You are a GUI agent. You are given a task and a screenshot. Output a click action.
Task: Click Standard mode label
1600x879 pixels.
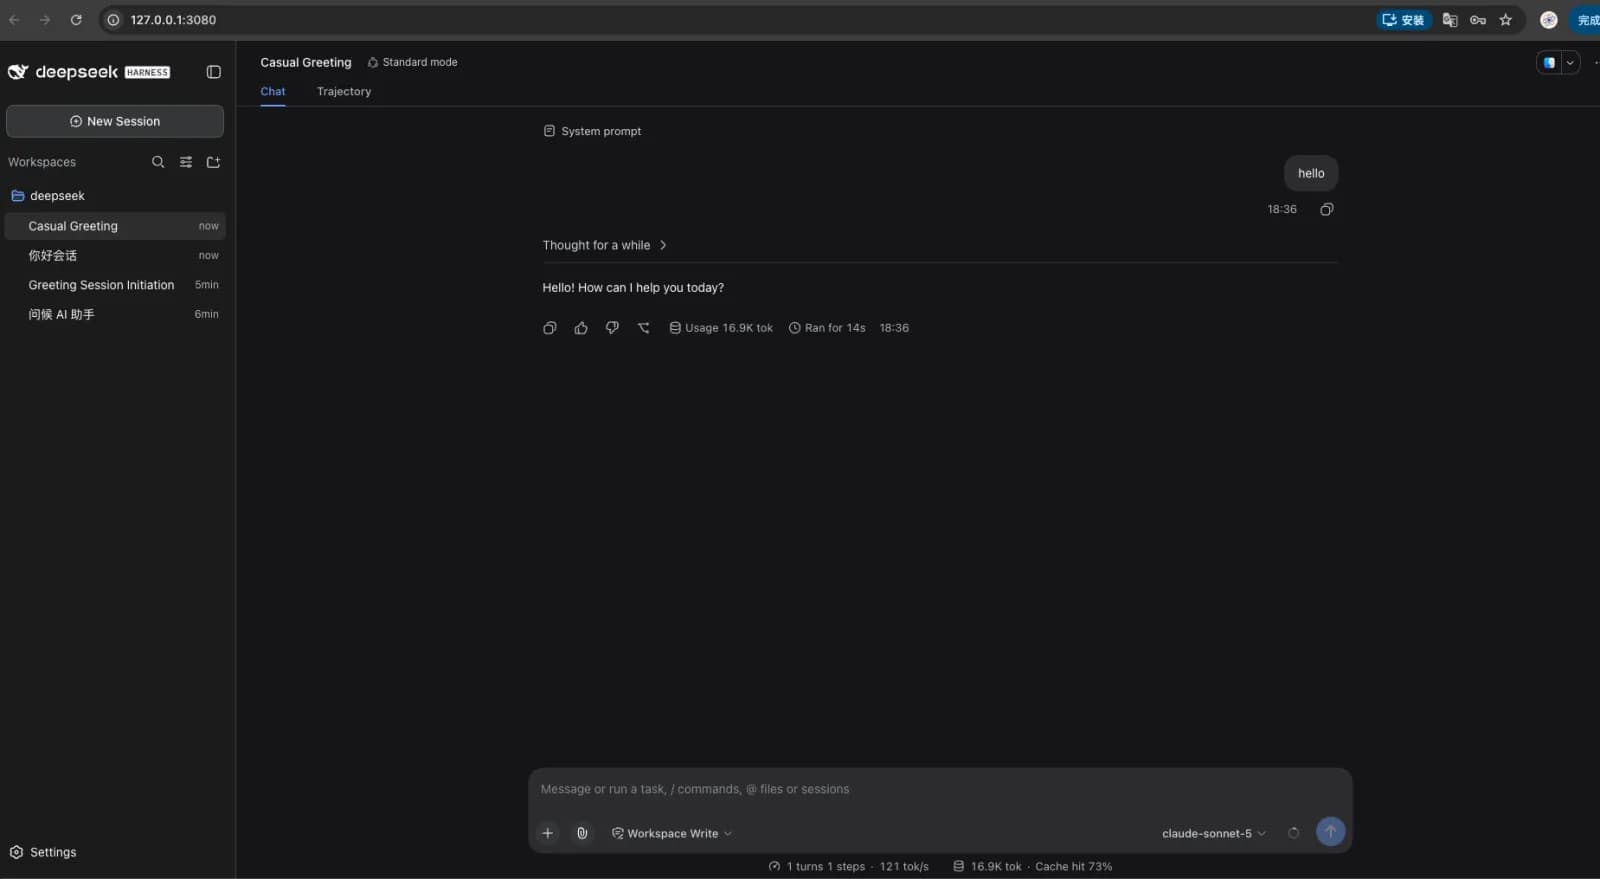click(412, 62)
